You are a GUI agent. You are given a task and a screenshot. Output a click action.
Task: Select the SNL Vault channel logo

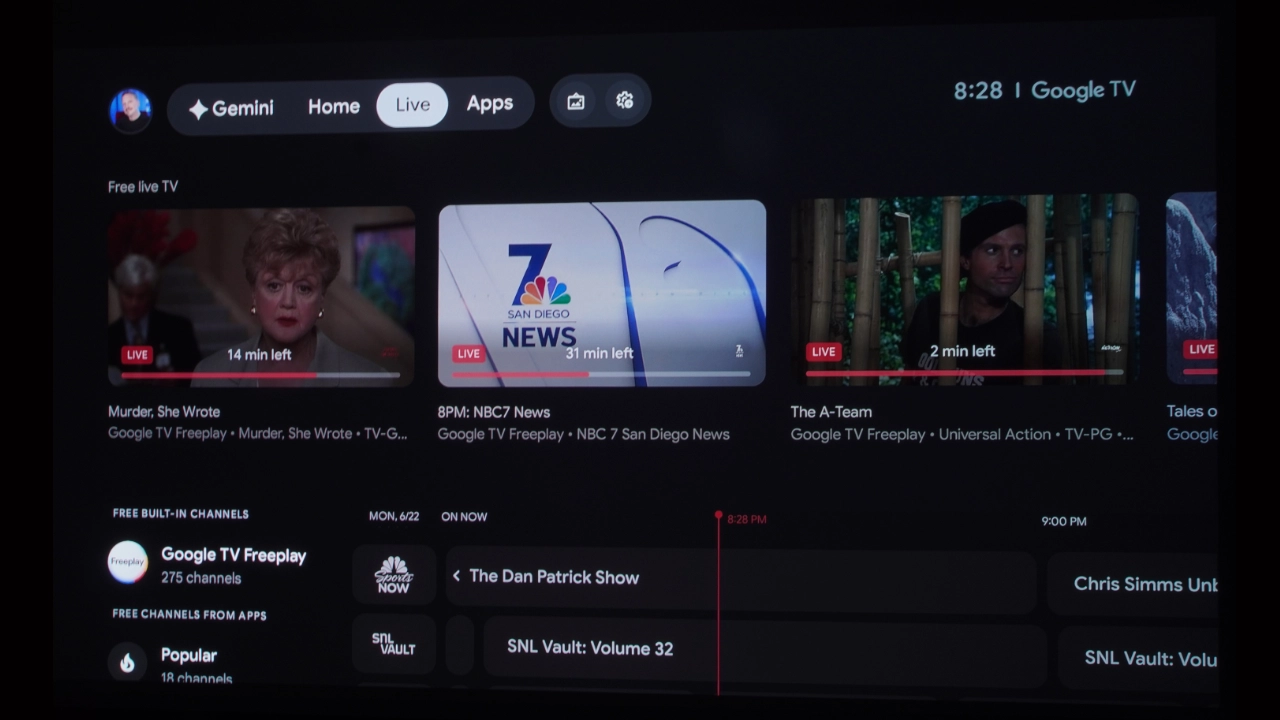[x=394, y=644]
